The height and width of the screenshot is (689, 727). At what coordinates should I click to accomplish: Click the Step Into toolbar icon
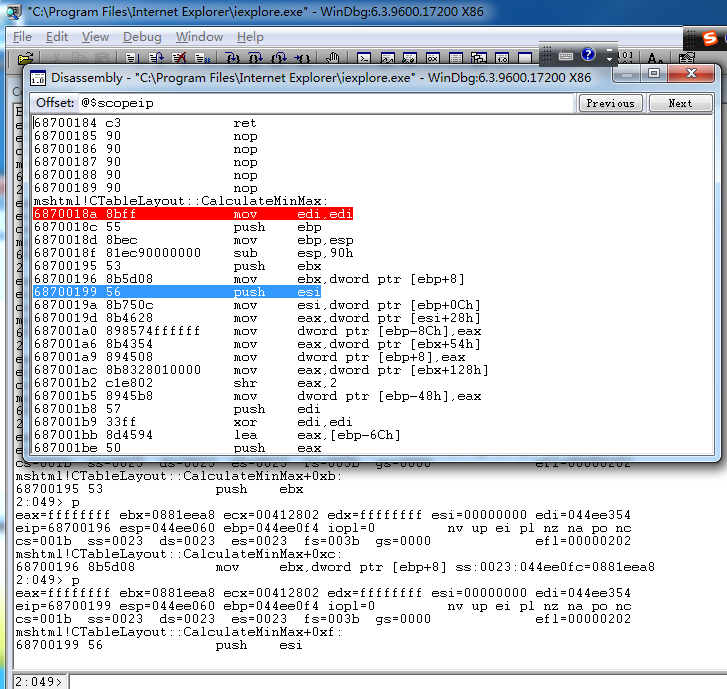click(x=232, y=59)
